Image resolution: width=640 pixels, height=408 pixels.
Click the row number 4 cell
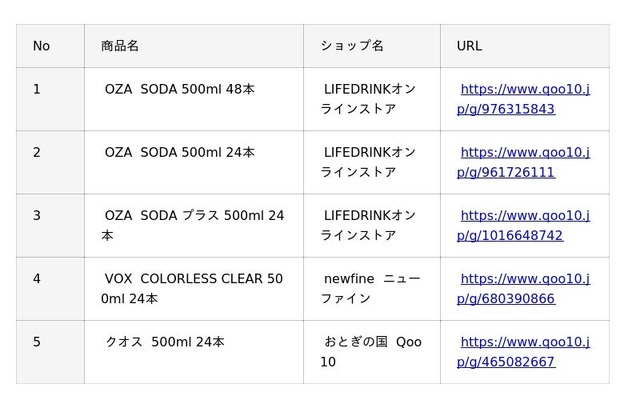[50, 289]
